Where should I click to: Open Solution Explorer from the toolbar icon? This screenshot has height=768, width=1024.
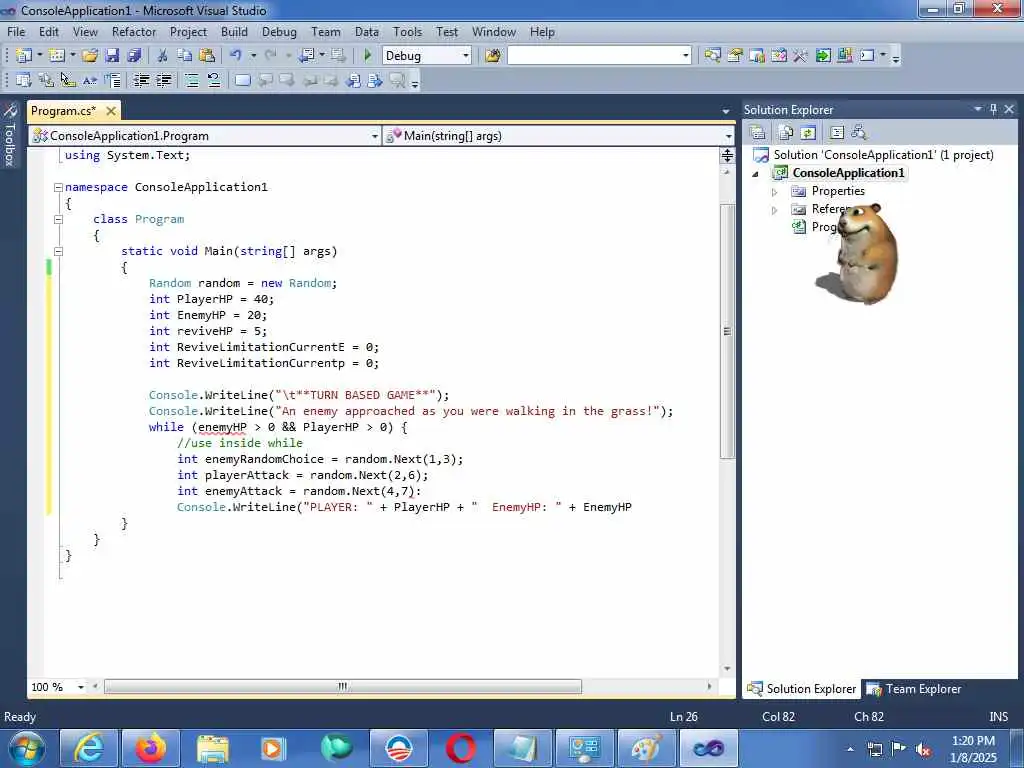712,56
